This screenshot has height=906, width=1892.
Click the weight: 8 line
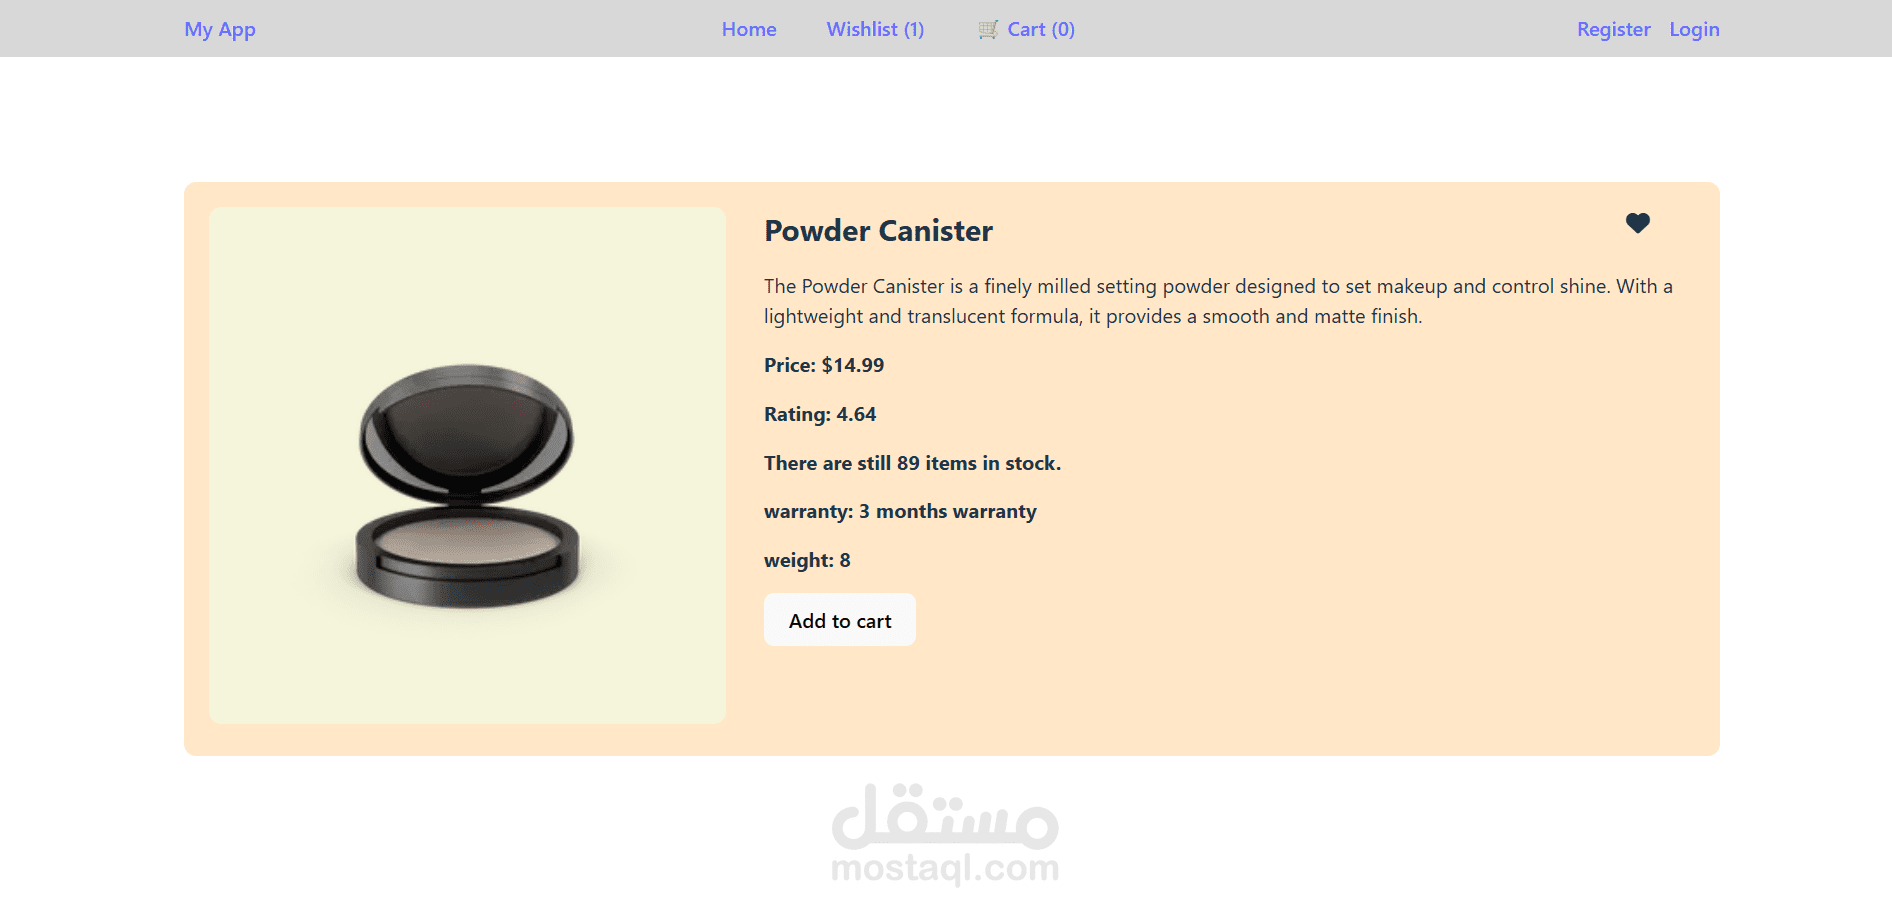pyautogui.click(x=807, y=560)
